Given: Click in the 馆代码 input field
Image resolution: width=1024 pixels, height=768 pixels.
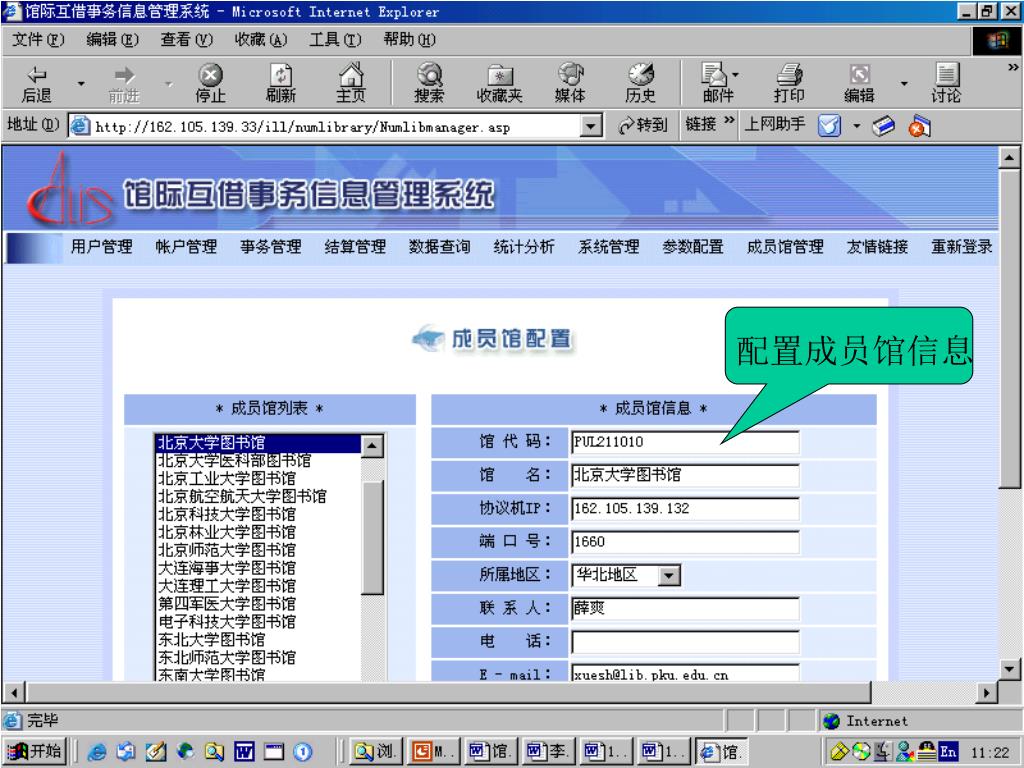Looking at the screenshot, I should click(x=684, y=442).
